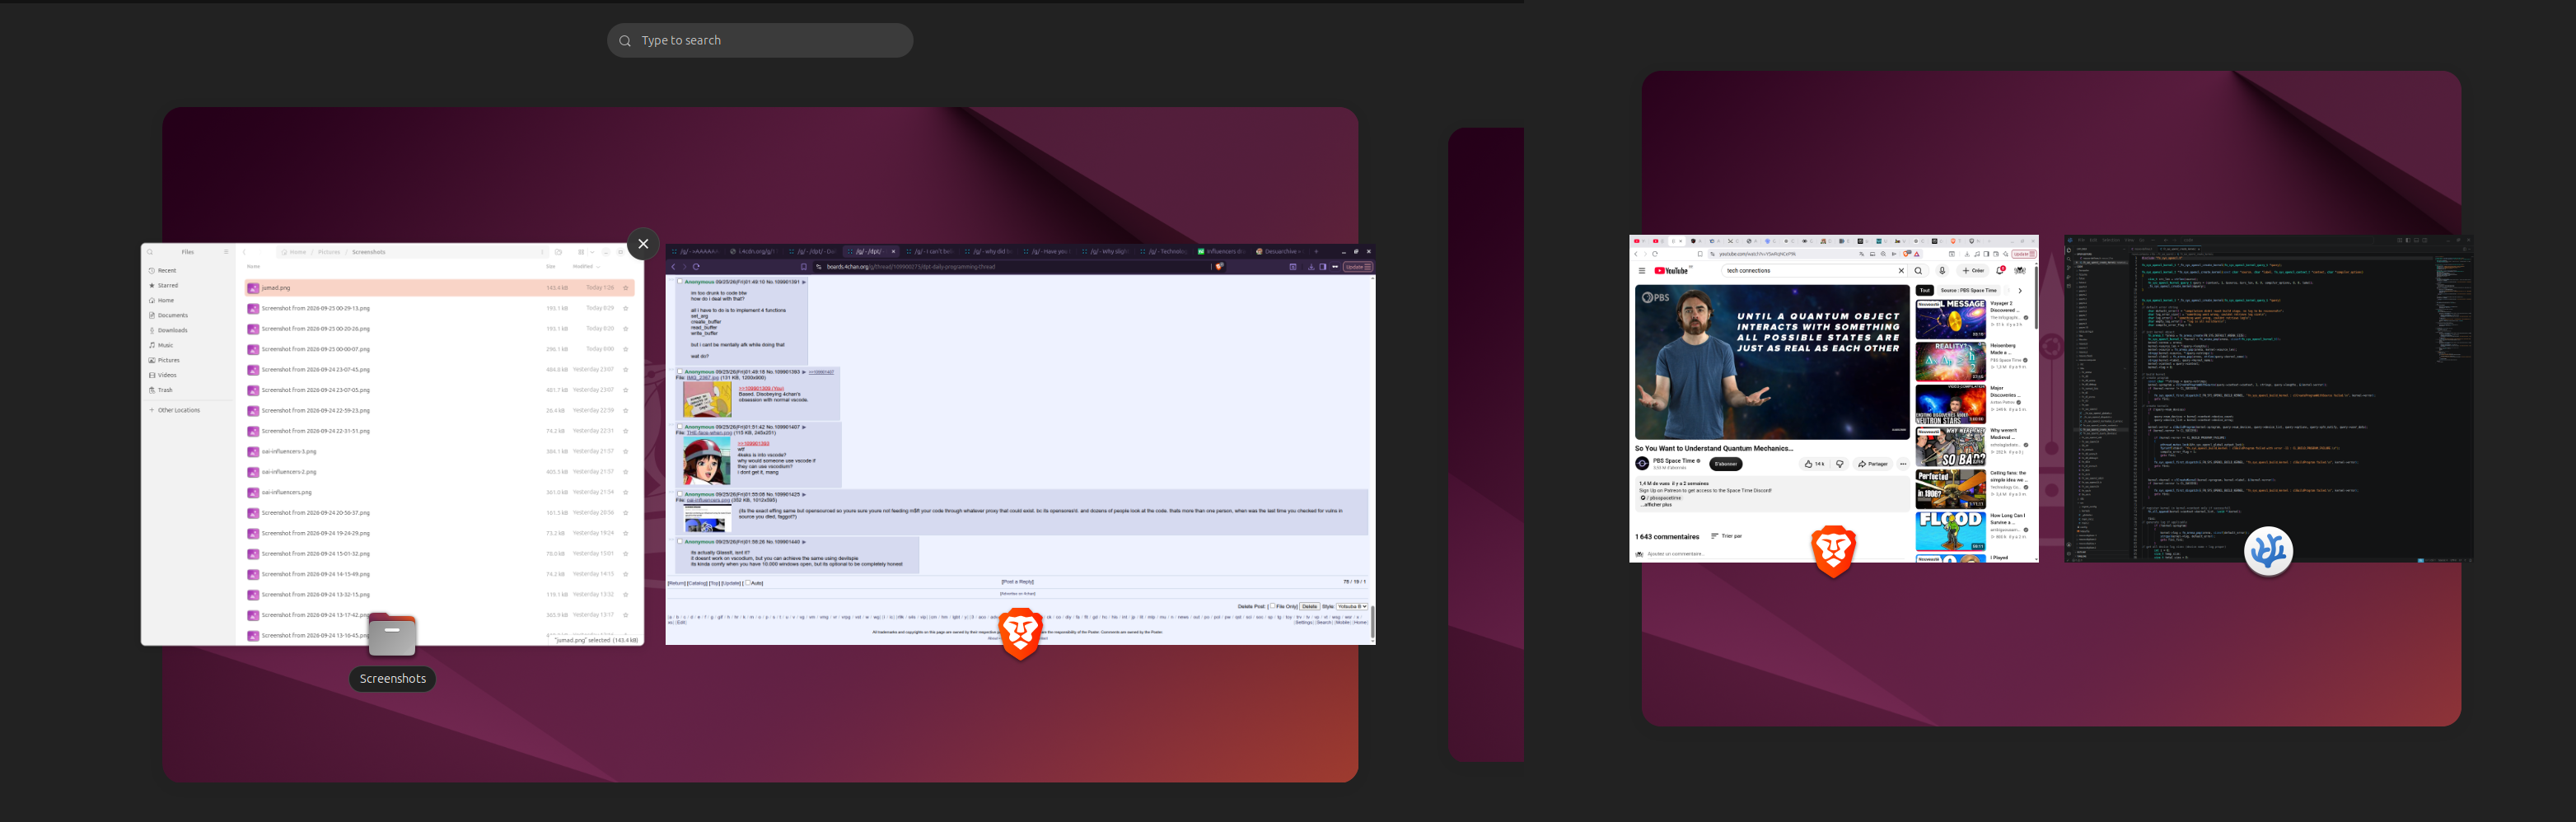Click the YouTube notifications bell icon
2576x822 pixels.
coord(1999,271)
